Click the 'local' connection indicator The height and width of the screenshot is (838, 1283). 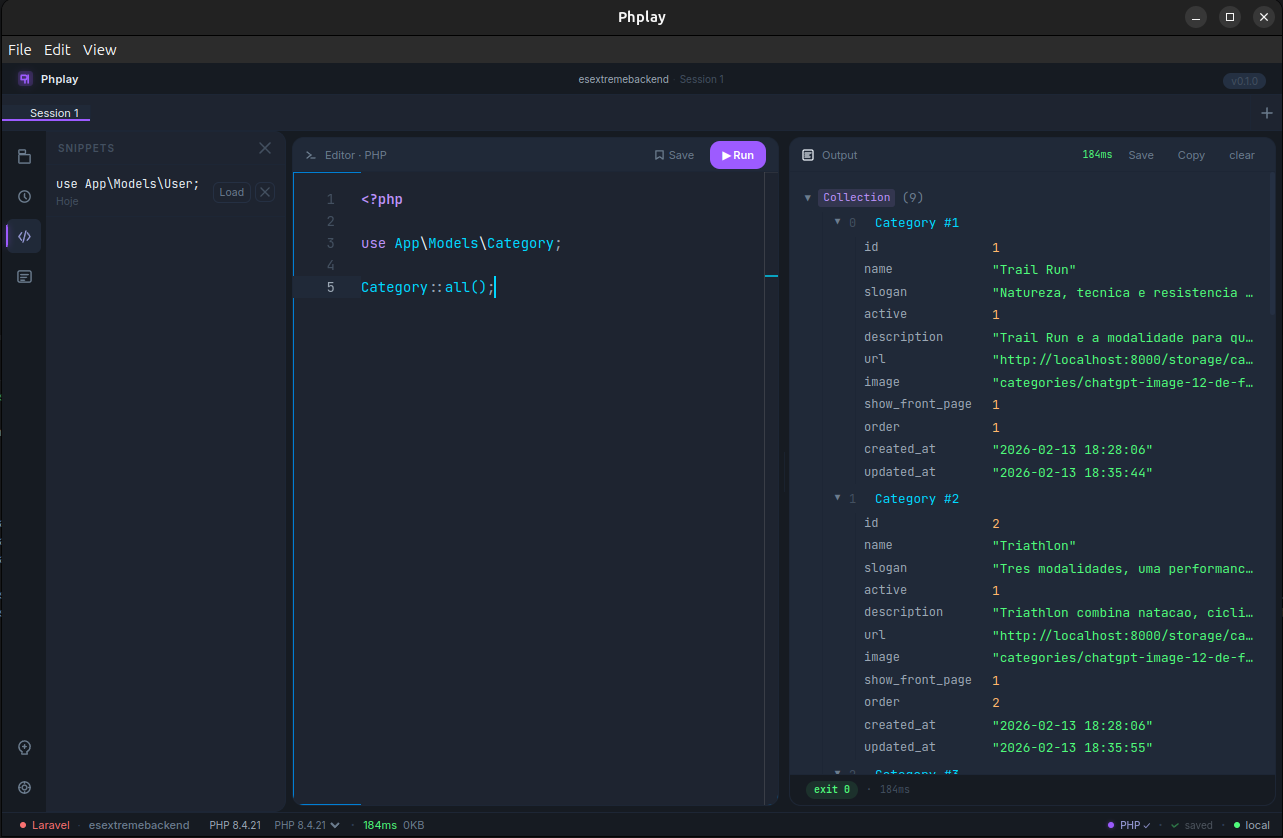click(x=1251, y=825)
